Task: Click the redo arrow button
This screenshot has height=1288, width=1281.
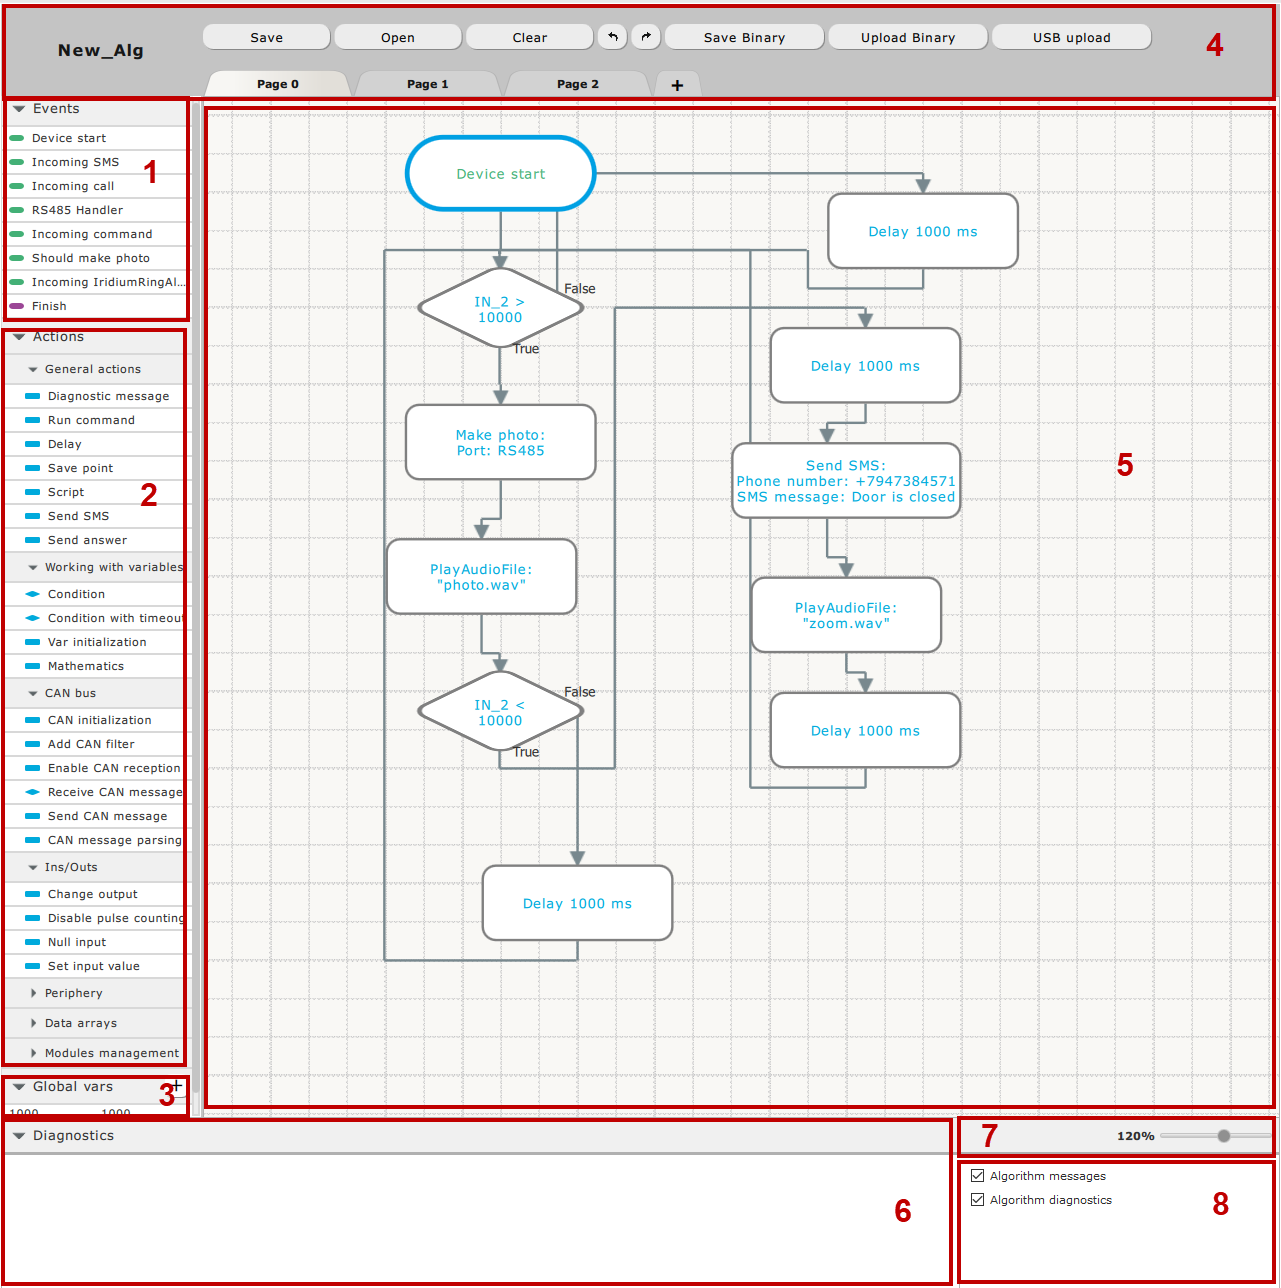Action: tap(646, 37)
